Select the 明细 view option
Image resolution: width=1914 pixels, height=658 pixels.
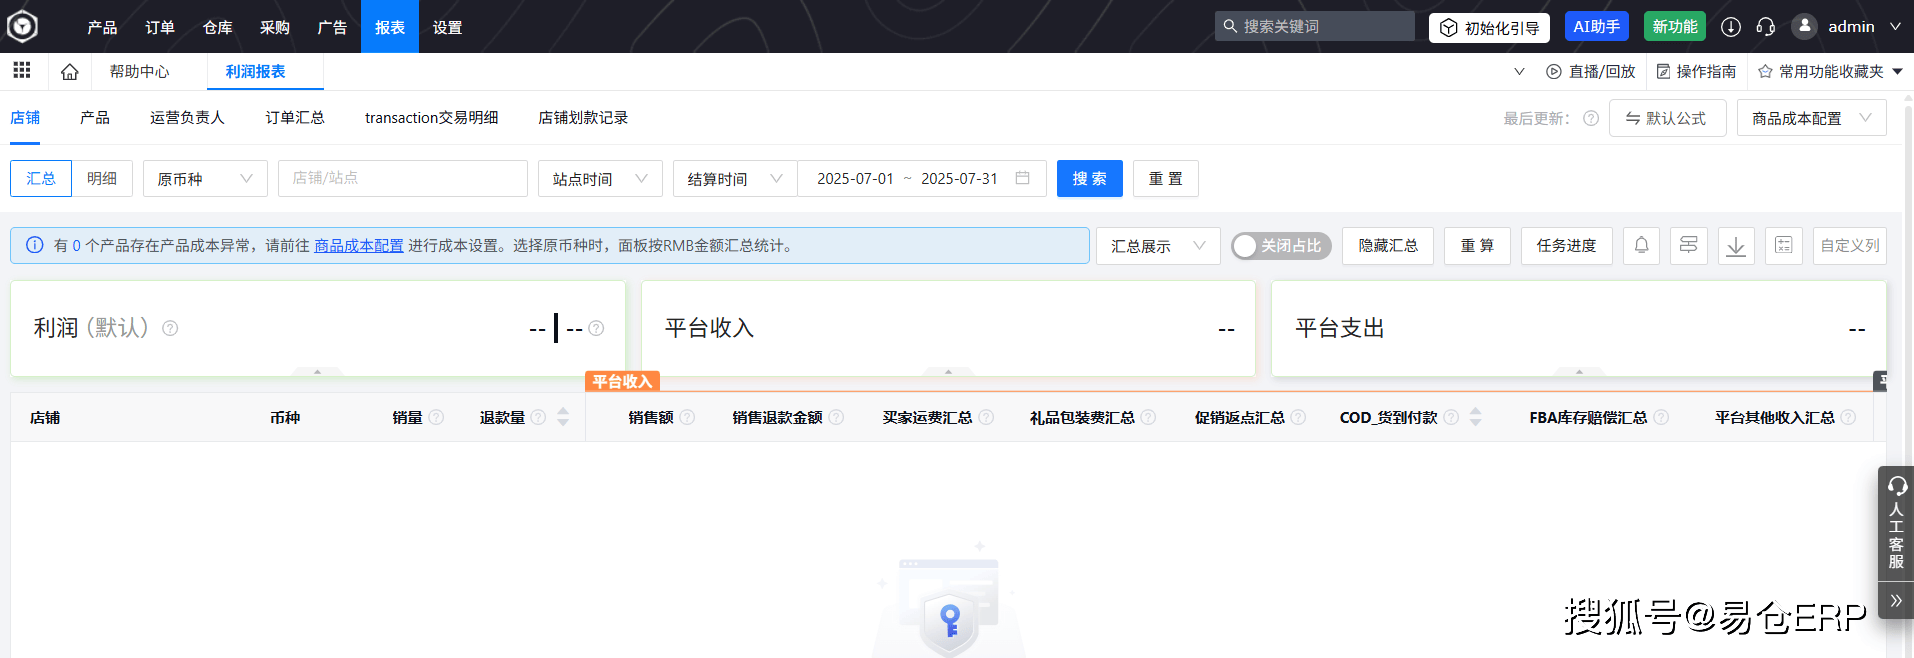[x=102, y=179]
